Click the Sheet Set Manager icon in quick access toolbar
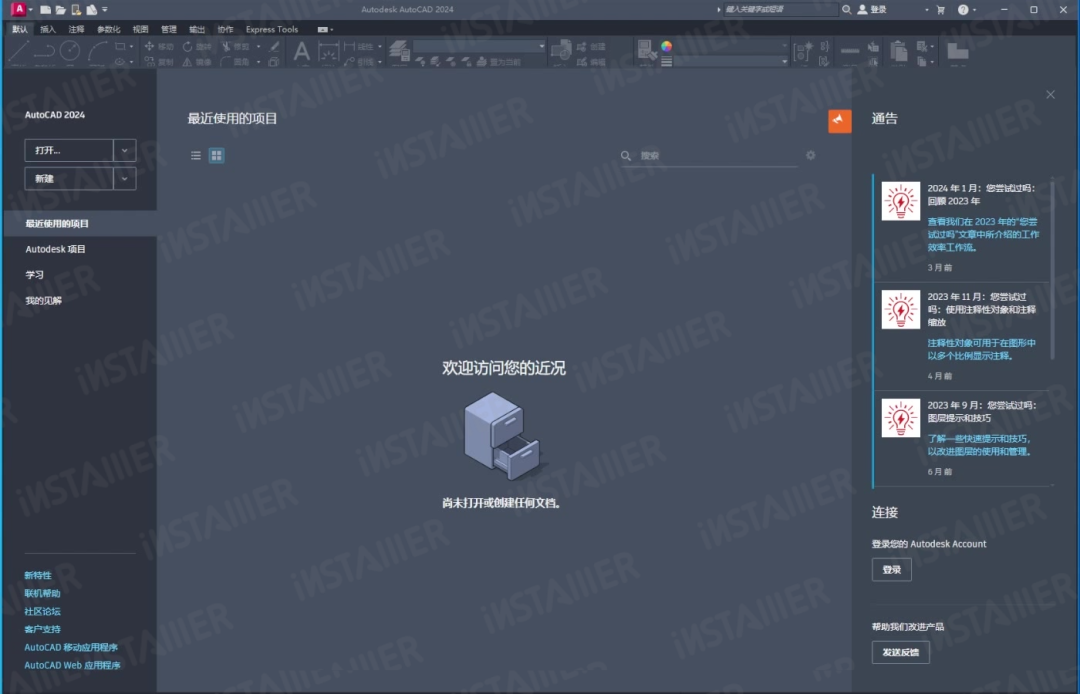Image resolution: width=1080 pixels, height=694 pixels. [x=91, y=10]
